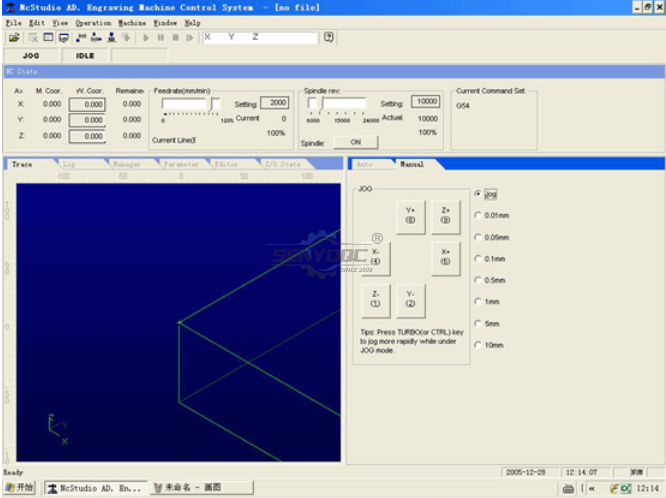Click the Start (play) toolbar button
The width and height of the screenshot is (666, 498).
[146, 38]
